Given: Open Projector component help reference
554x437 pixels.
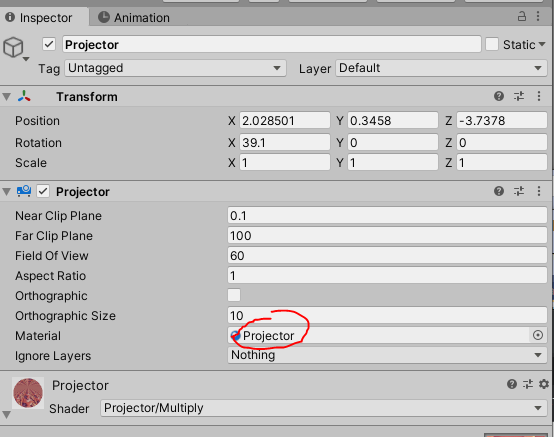Looking at the screenshot, I should point(499,191).
